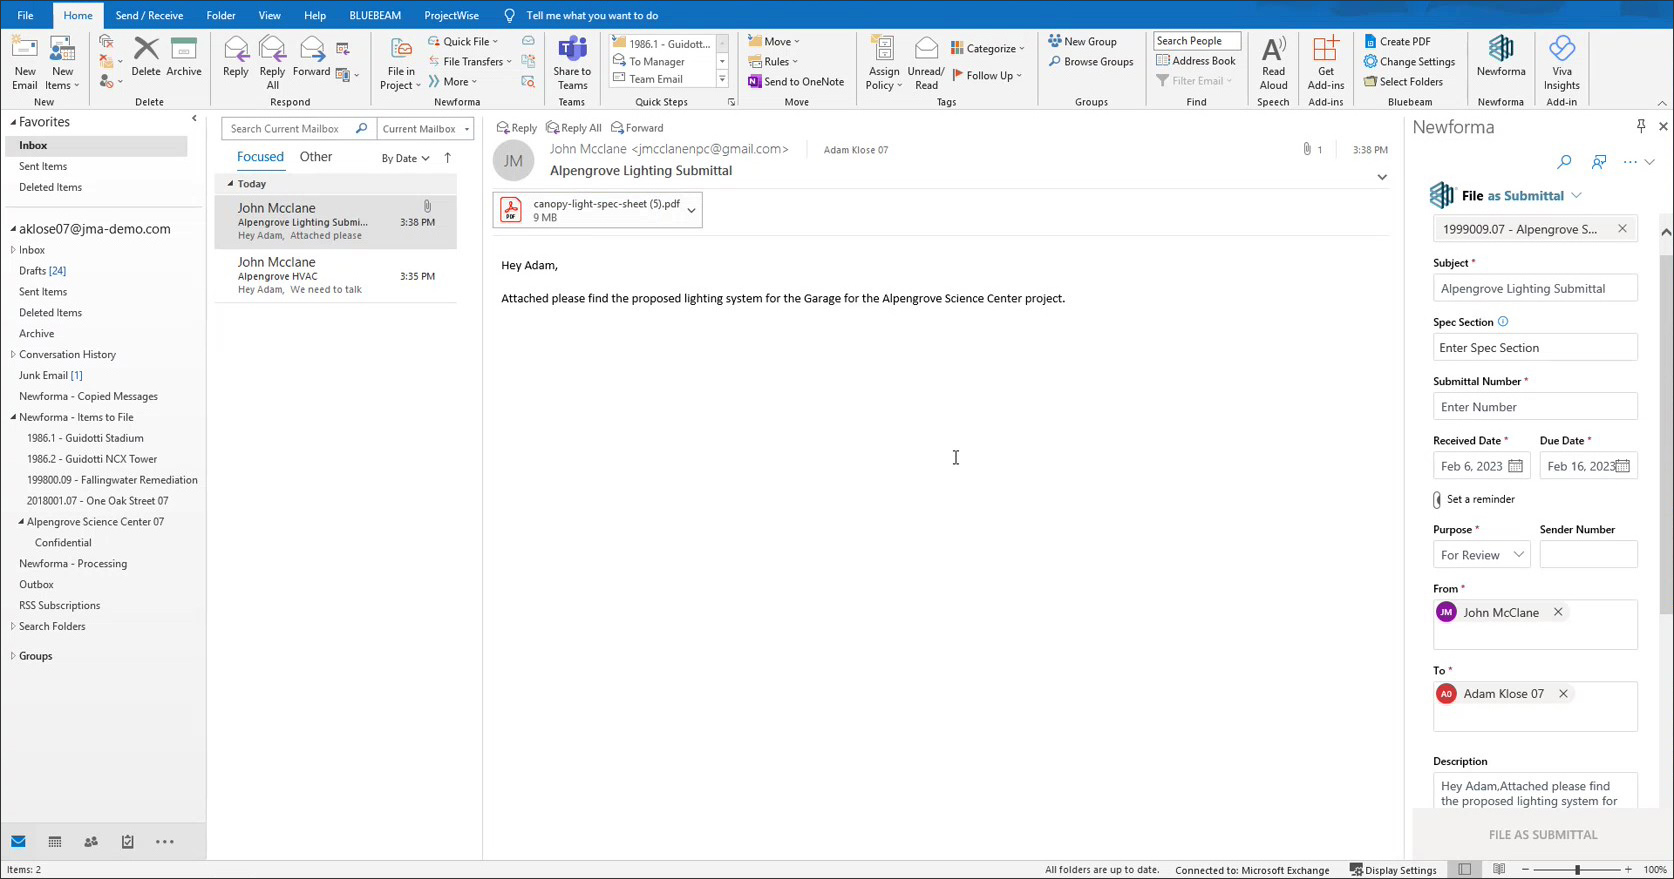Screen dimensions: 1674x879
Task: Open the BLUEBEAM tab
Action: pyautogui.click(x=375, y=15)
